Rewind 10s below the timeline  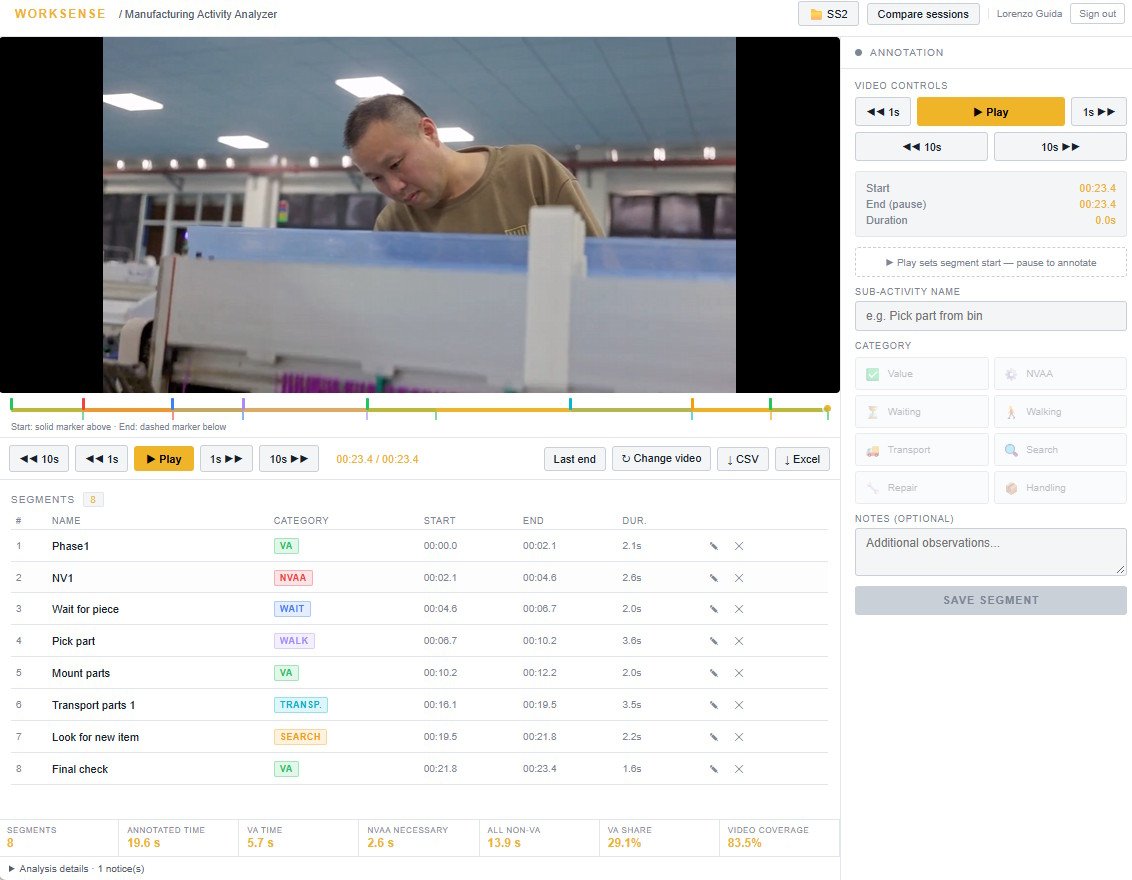39,458
